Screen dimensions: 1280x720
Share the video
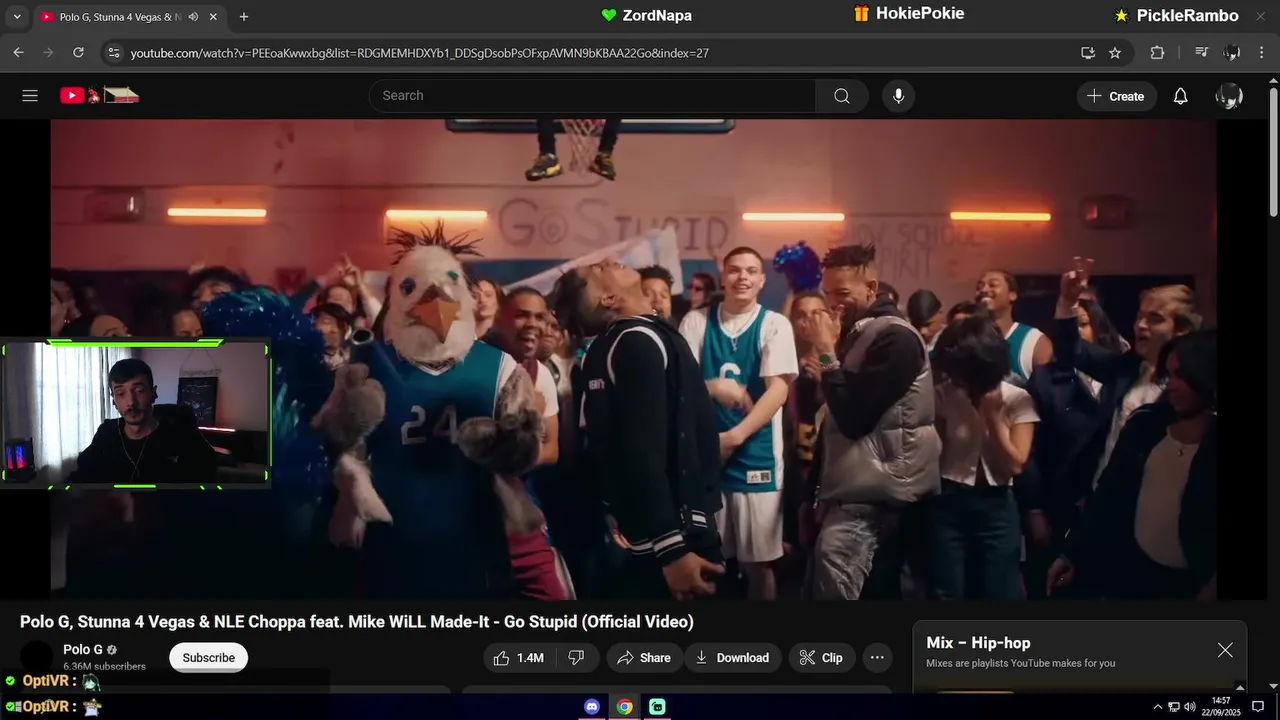click(644, 658)
